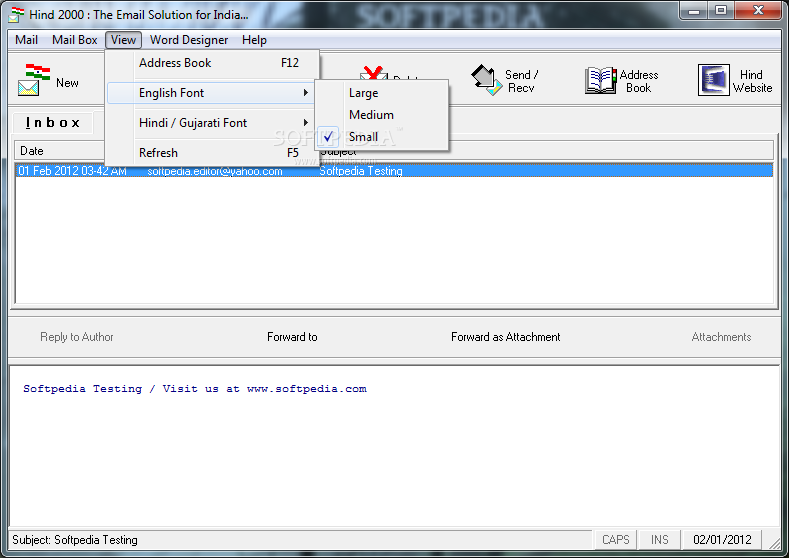Choose Medium English font size
The width and height of the screenshot is (789, 558).
[x=381, y=115]
